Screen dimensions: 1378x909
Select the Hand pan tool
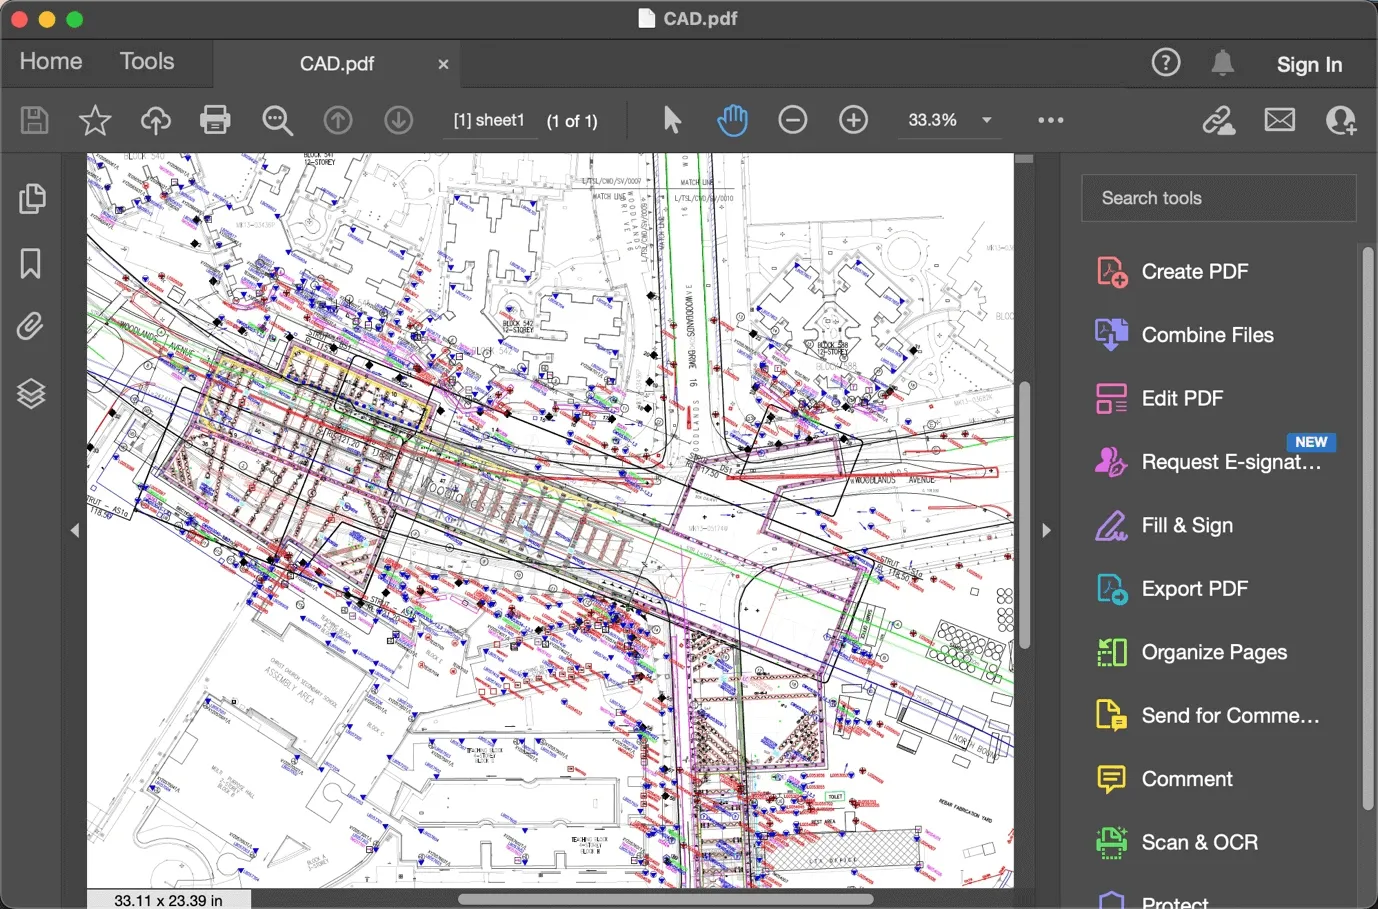[x=732, y=120]
